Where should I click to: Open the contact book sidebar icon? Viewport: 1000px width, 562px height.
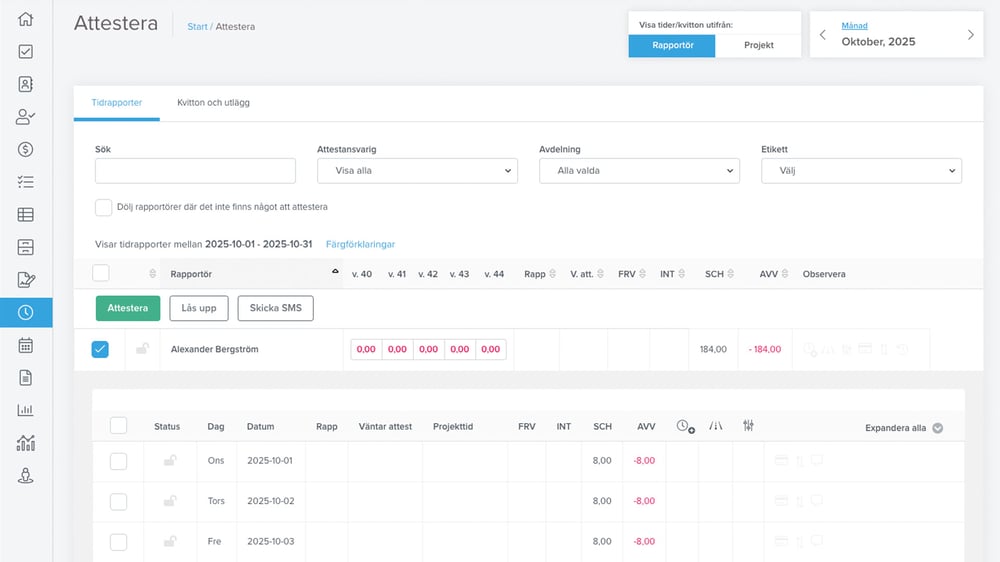[26, 84]
